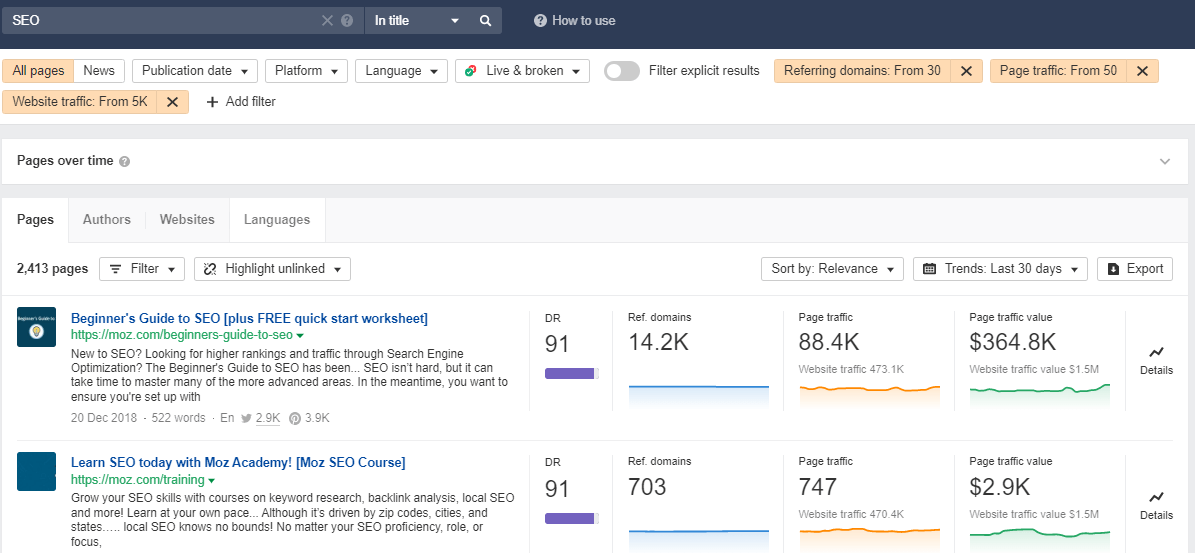Switch to Websites tab

click(x=187, y=219)
